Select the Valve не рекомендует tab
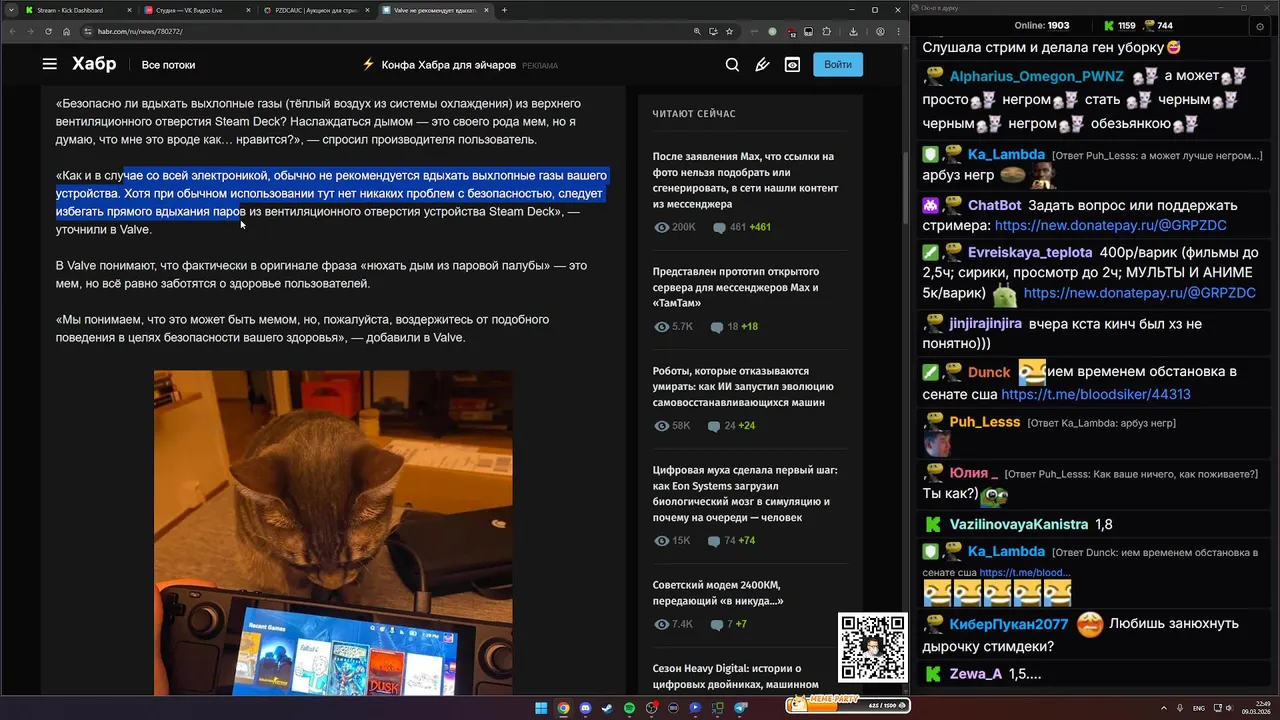This screenshot has height=720, width=1280. [437, 10]
